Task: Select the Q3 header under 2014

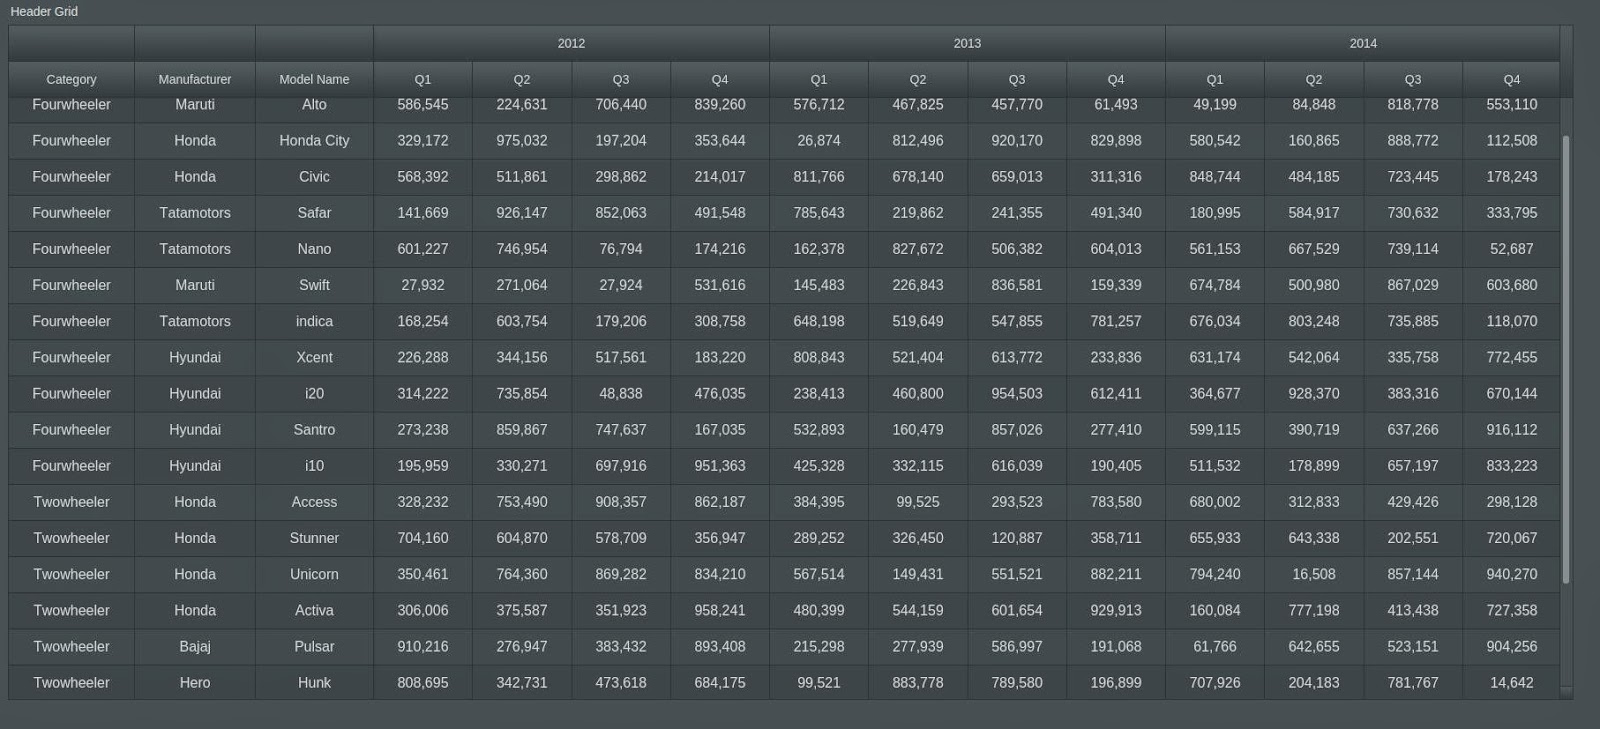Action: pos(1413,79)
